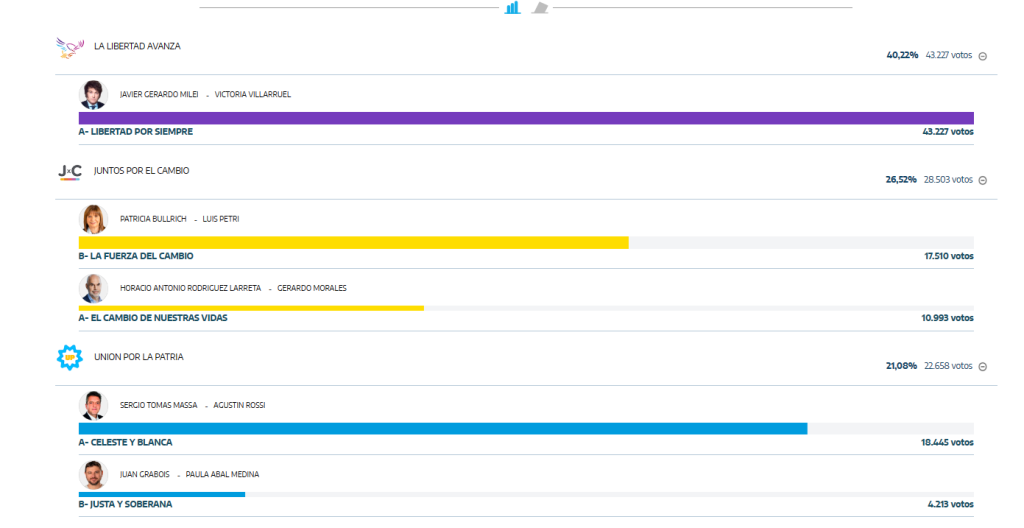Click the name VICTORIA VILLARRUEL
1024x528 pixels.
click(x=253, y=95)
